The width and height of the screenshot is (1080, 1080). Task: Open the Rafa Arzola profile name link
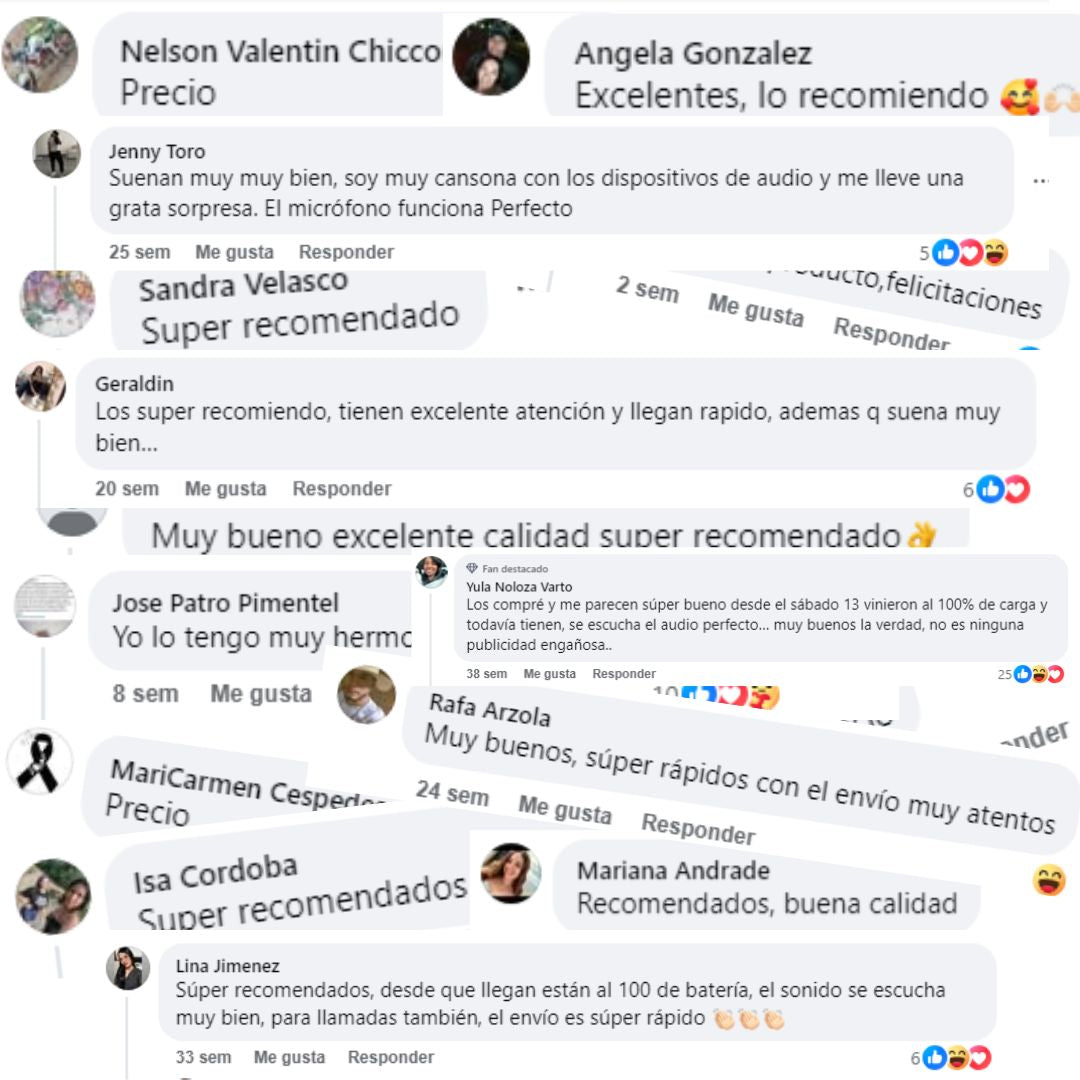490,711
